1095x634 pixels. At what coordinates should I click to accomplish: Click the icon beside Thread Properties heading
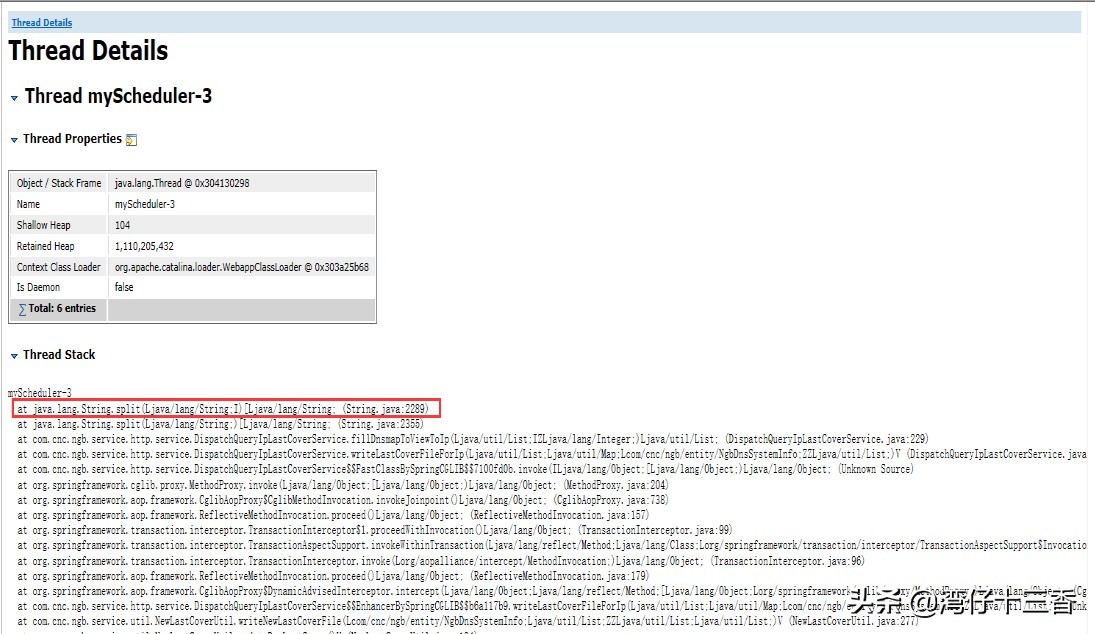click(131, 140)
